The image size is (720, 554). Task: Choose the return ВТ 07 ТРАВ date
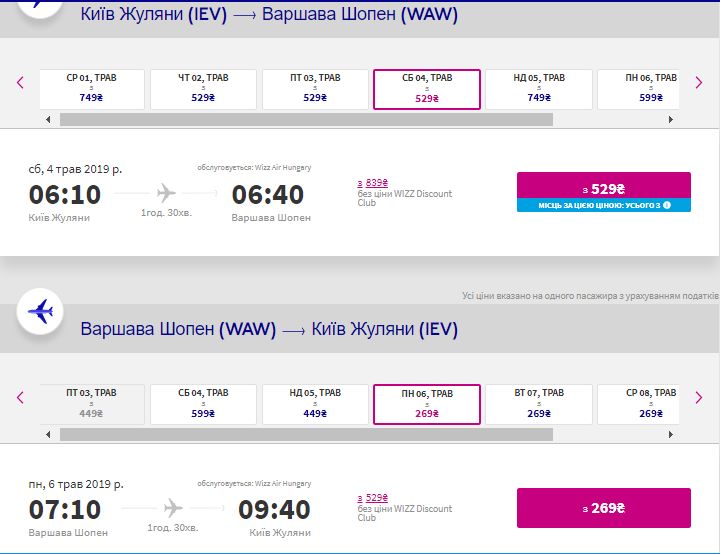pos(539,403)
